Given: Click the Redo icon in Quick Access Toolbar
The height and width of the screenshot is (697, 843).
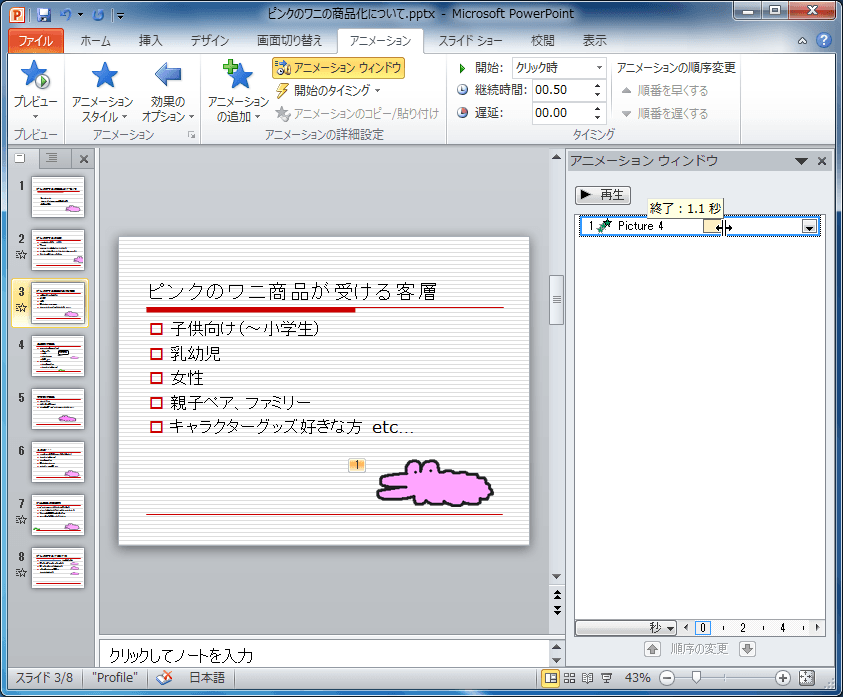Looking at the screenshot, I should click(x=98, y=15).
